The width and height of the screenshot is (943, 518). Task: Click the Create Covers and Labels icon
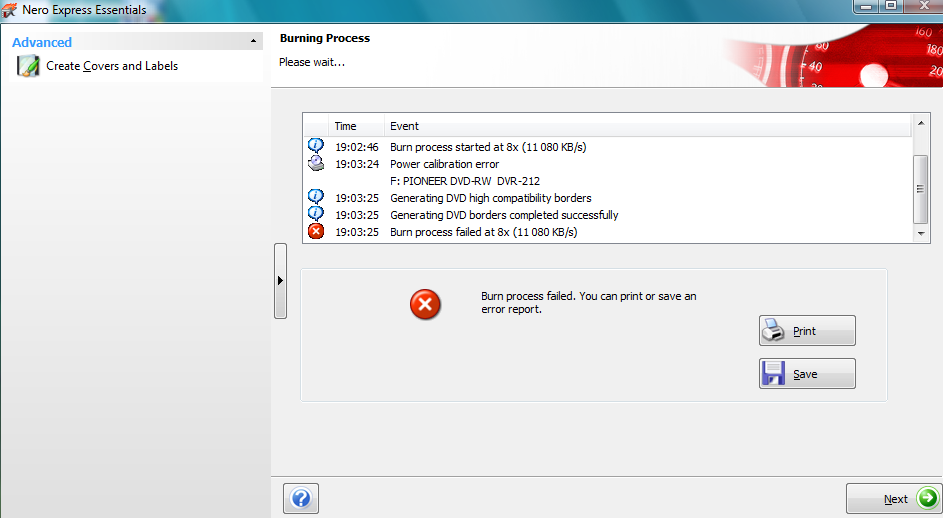(28, 66)
